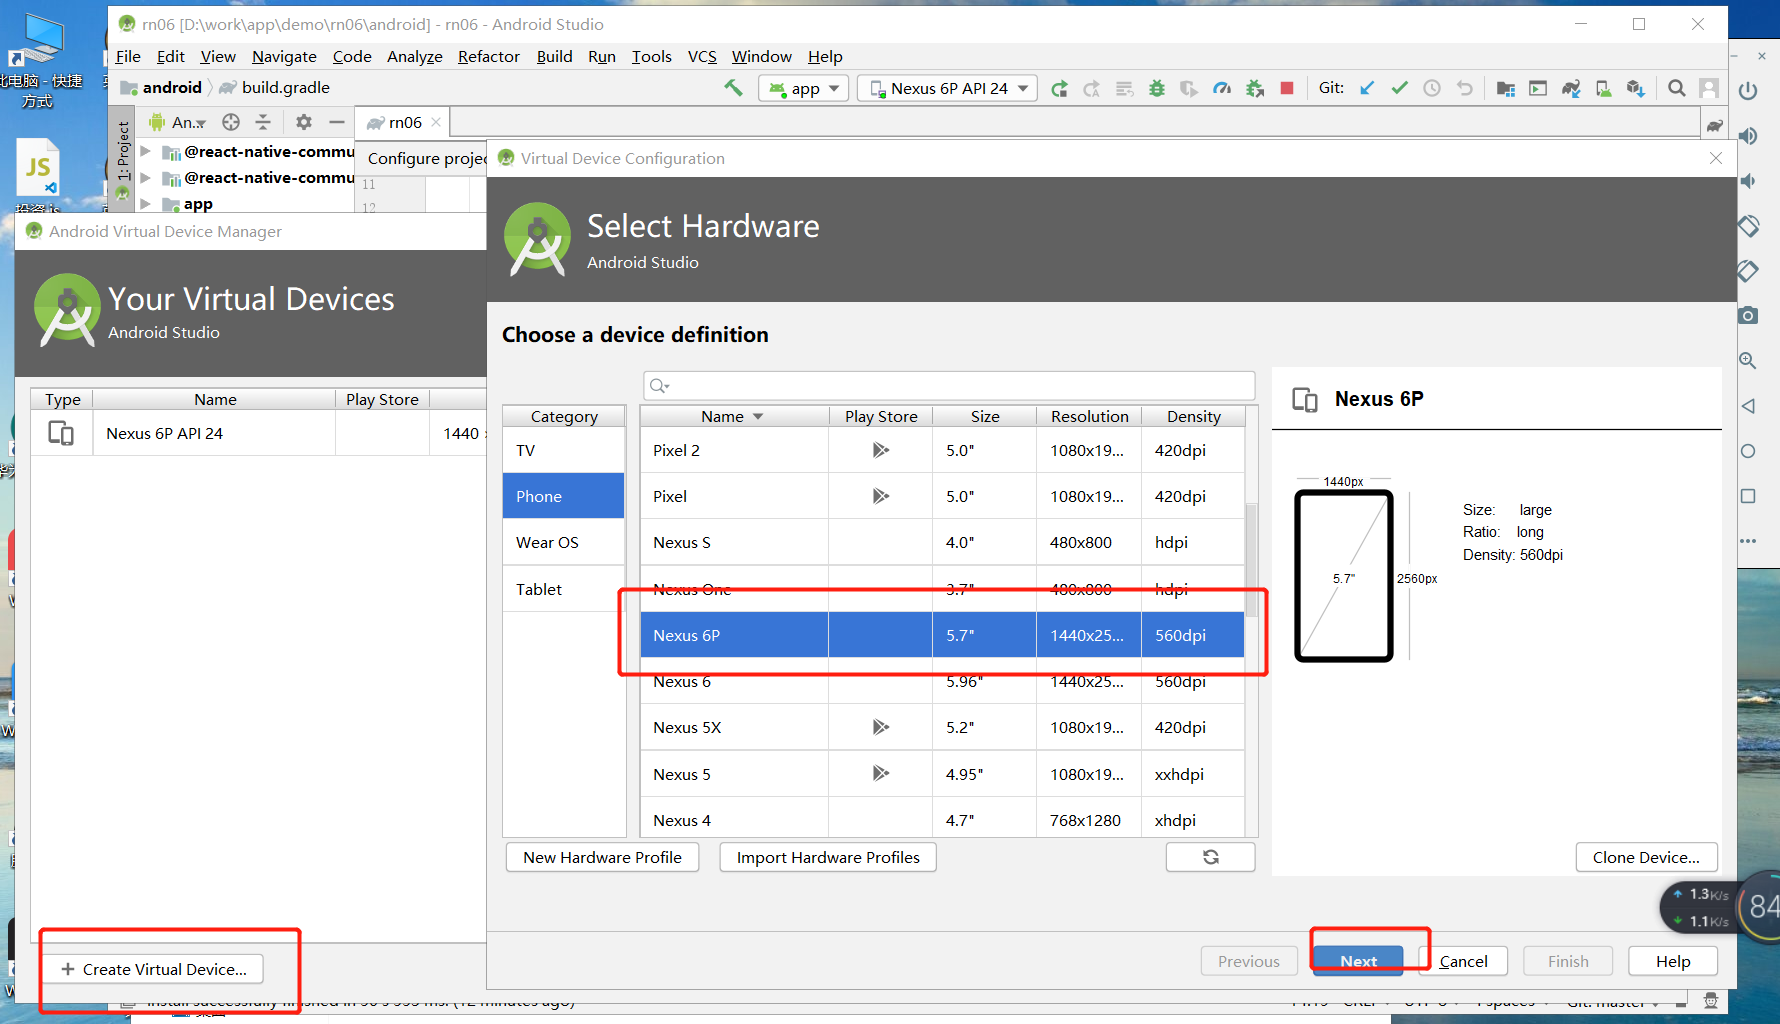Screen dimensions: 1780x1024
Task: Select the Tablet category
Action: 539,589
